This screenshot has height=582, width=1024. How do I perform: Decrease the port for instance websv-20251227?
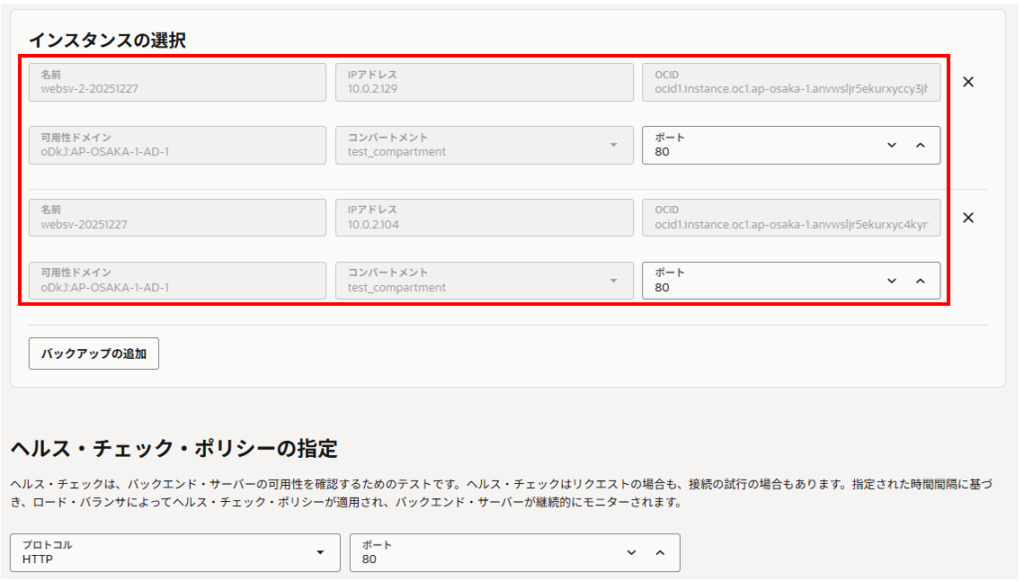pos(892,281)
